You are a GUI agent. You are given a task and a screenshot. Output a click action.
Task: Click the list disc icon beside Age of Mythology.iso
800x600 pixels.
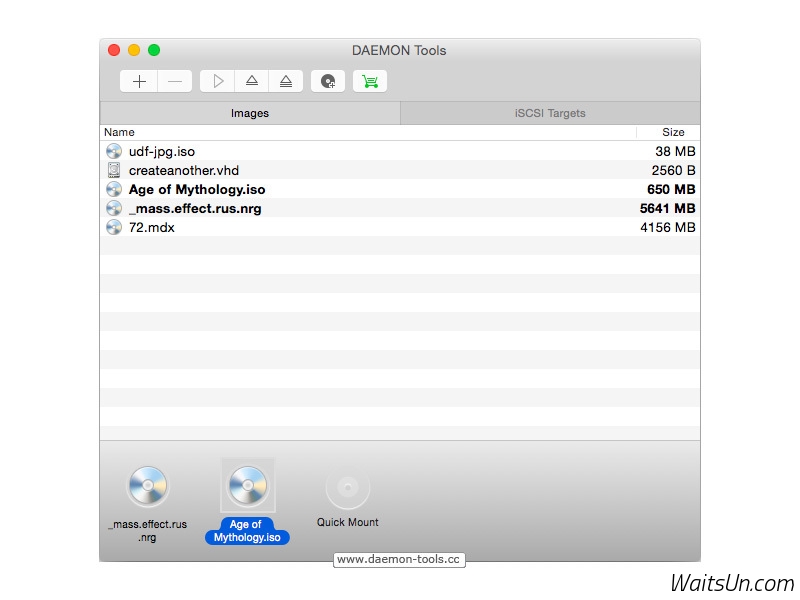[114, 189]
